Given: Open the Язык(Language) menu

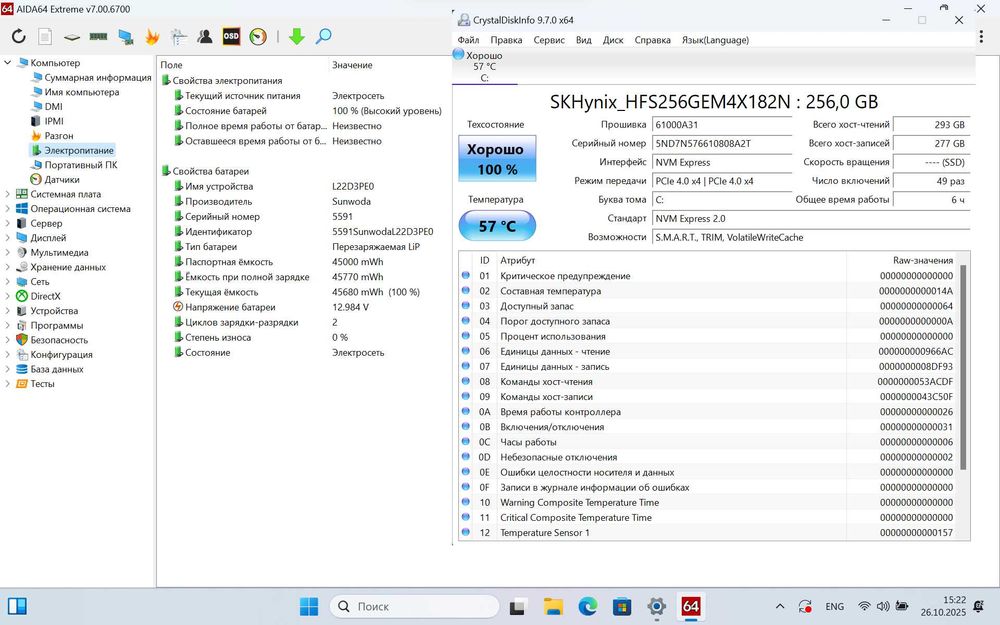Looking at the screenshot, I should (x=715, y=40).
